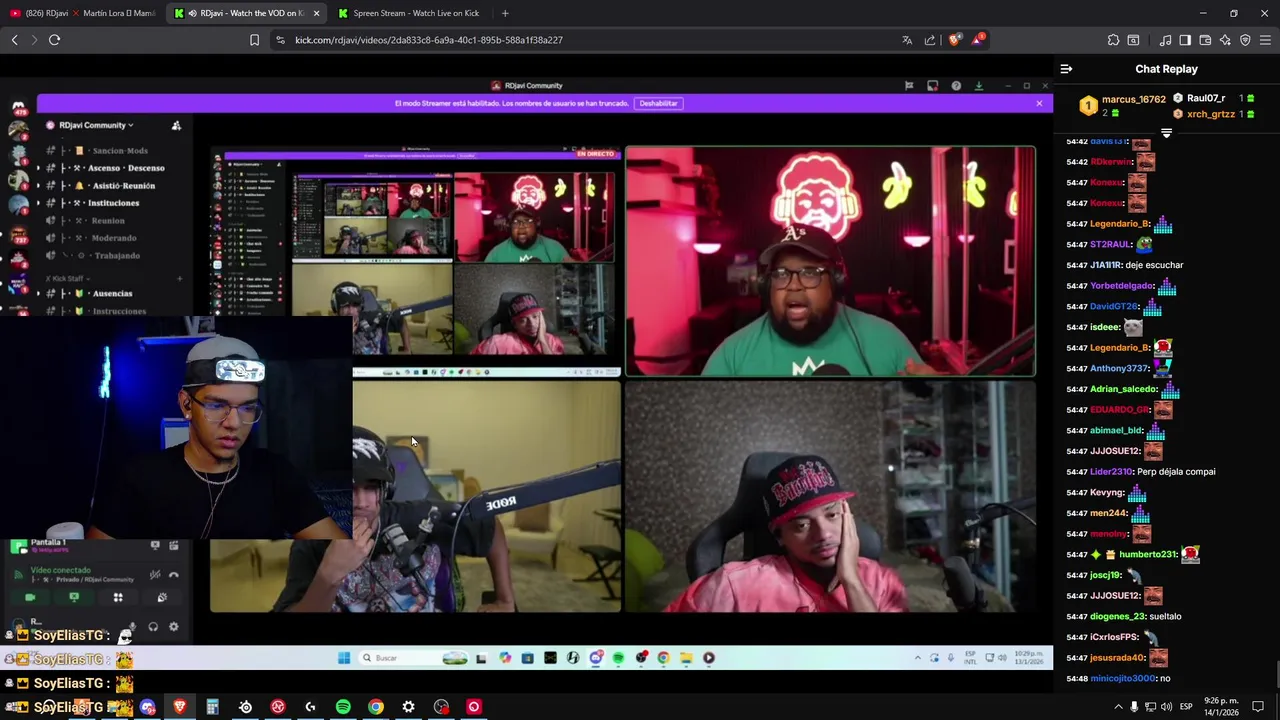
Task: Click username J1A1I1R in chat
Action: 1105,265
